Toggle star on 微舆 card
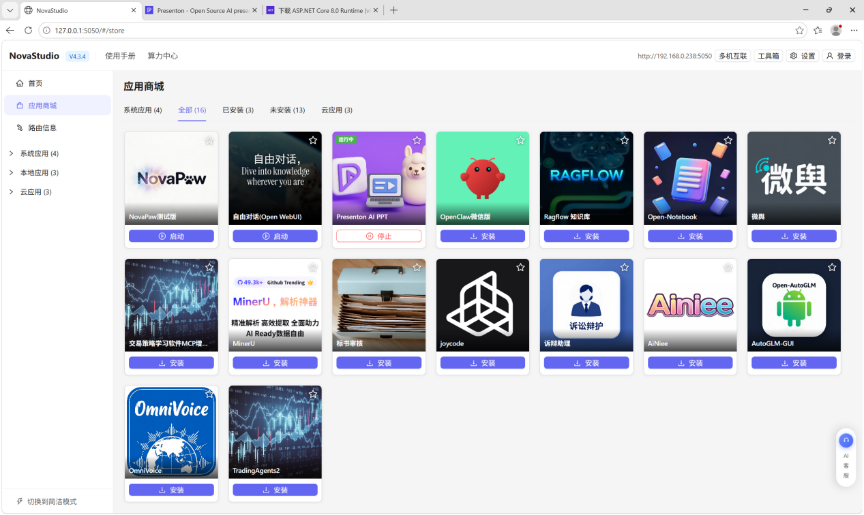 pos(832,140)
